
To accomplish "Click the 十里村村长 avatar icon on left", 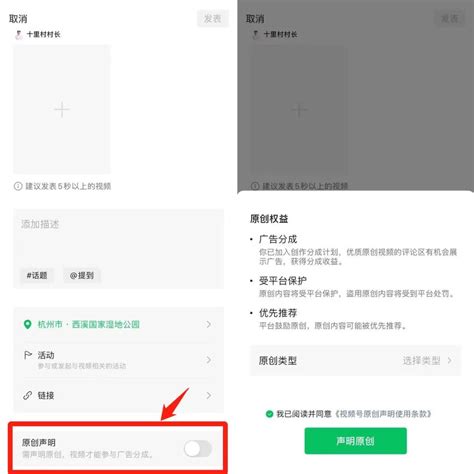I will pos(19,34).
